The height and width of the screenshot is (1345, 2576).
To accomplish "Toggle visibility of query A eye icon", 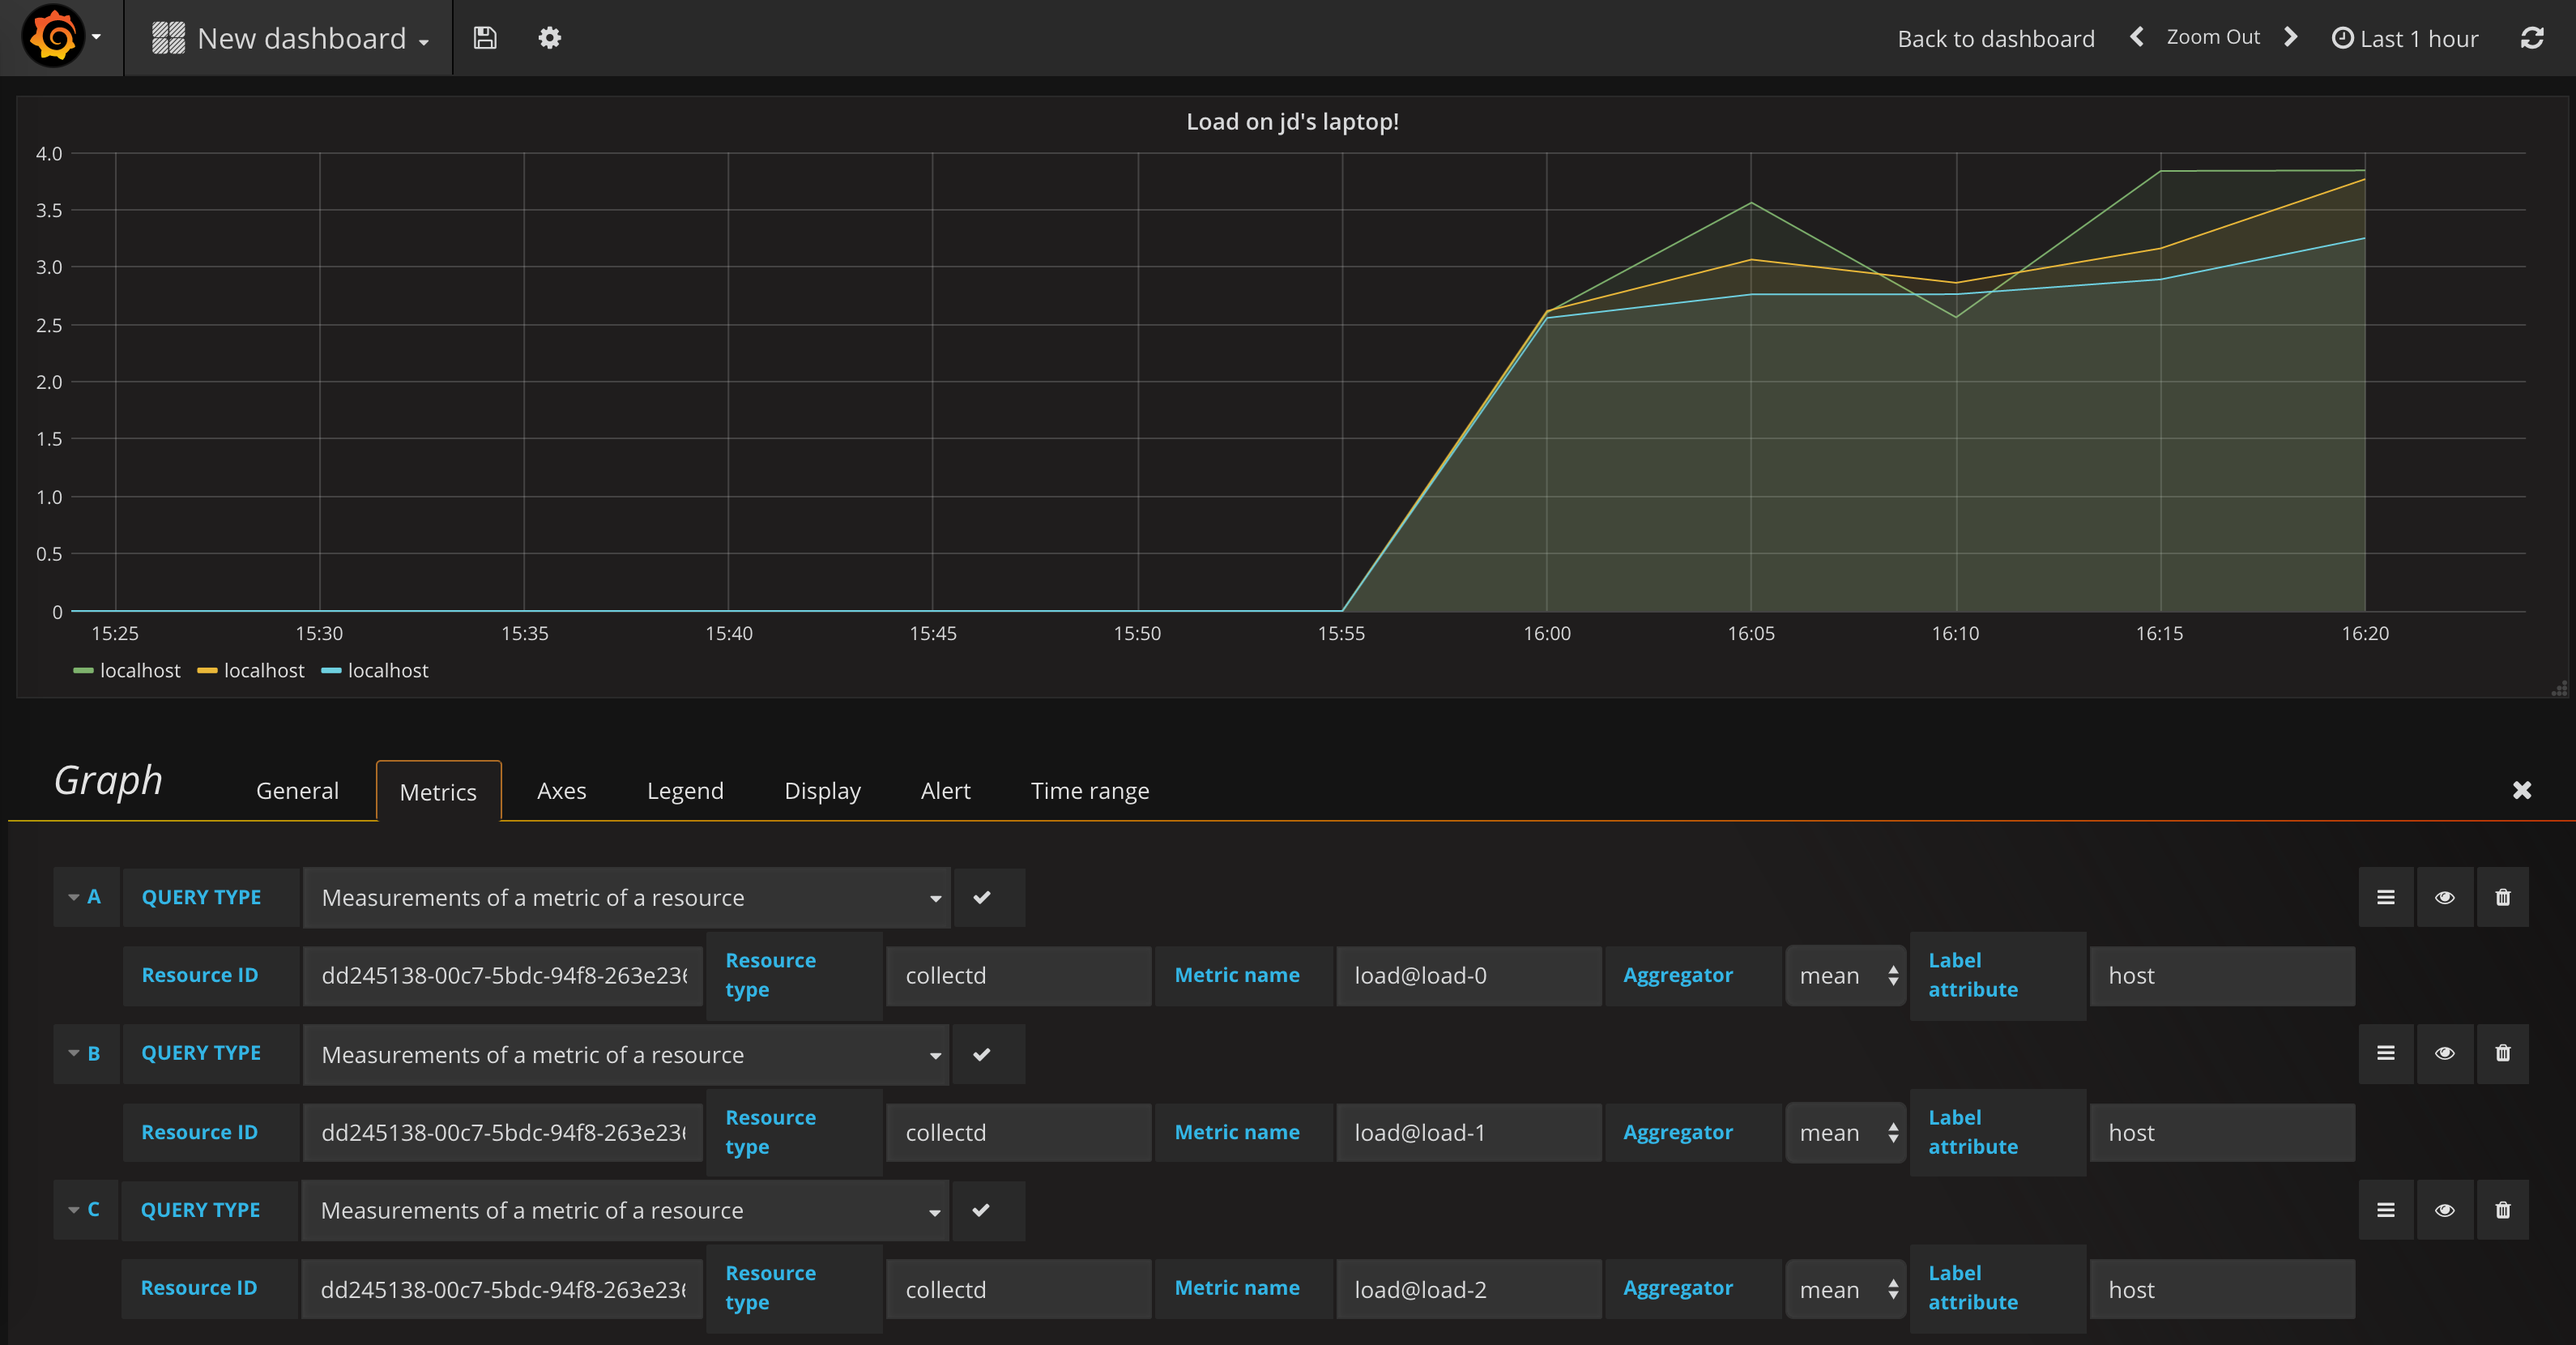I will click(x=2444, y=897).
